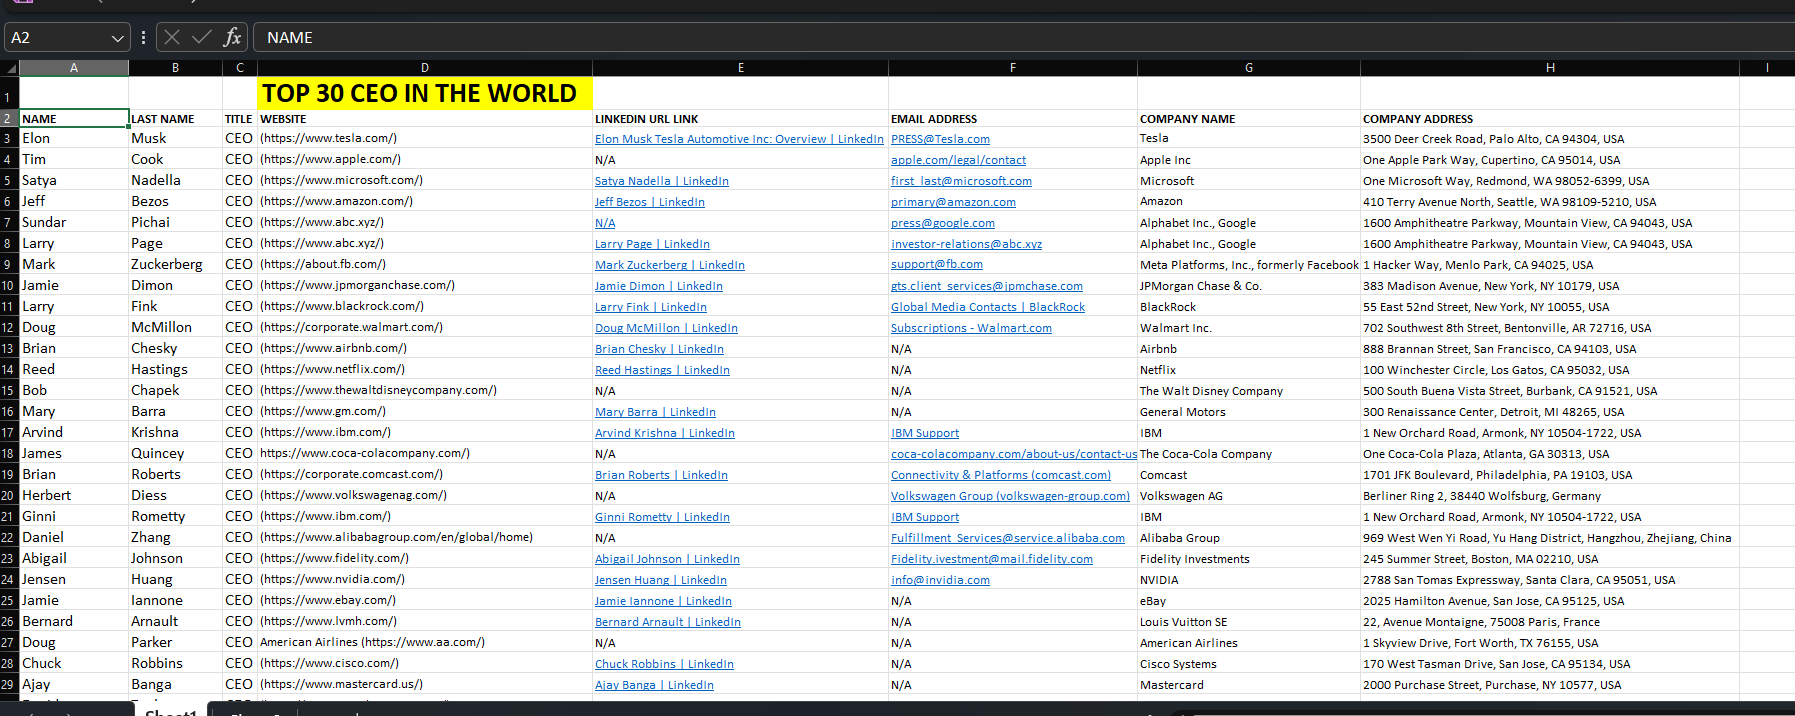The image size is (1795, 716).
Task: Select the https://www.nvidia.com/ website cell
Action: point(425,579)
